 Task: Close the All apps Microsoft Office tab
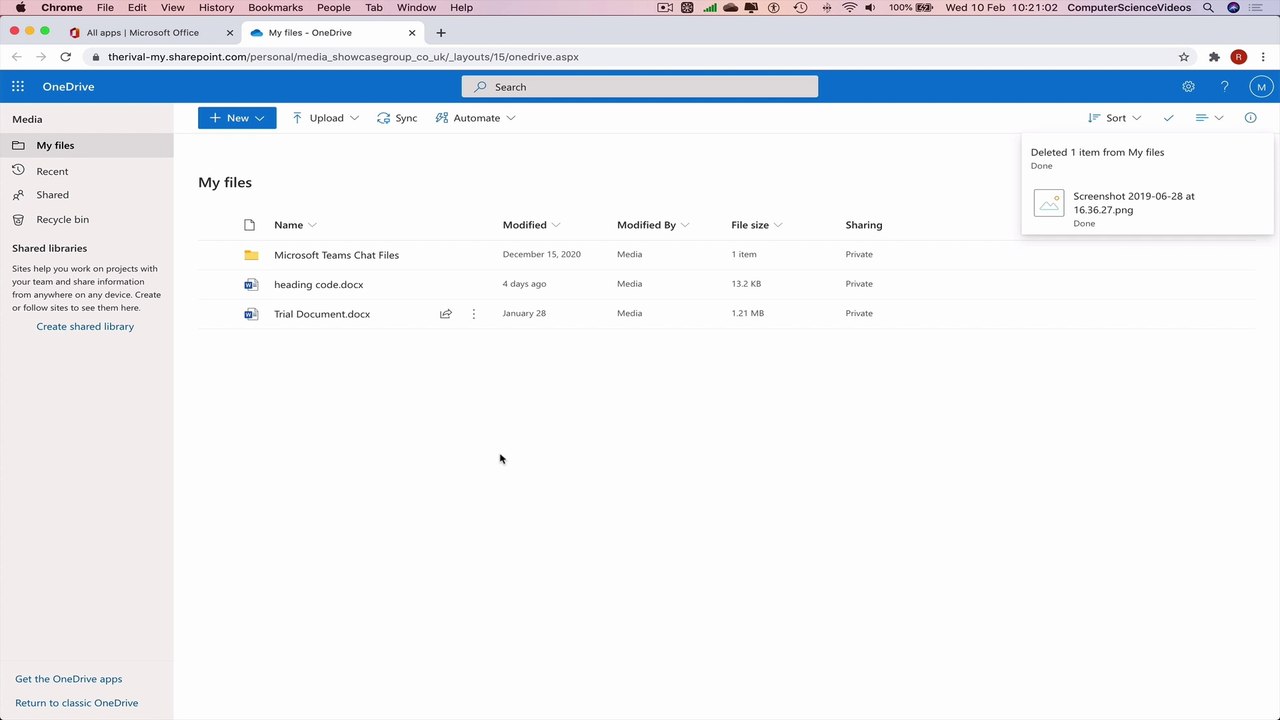[x=230, y=33]
